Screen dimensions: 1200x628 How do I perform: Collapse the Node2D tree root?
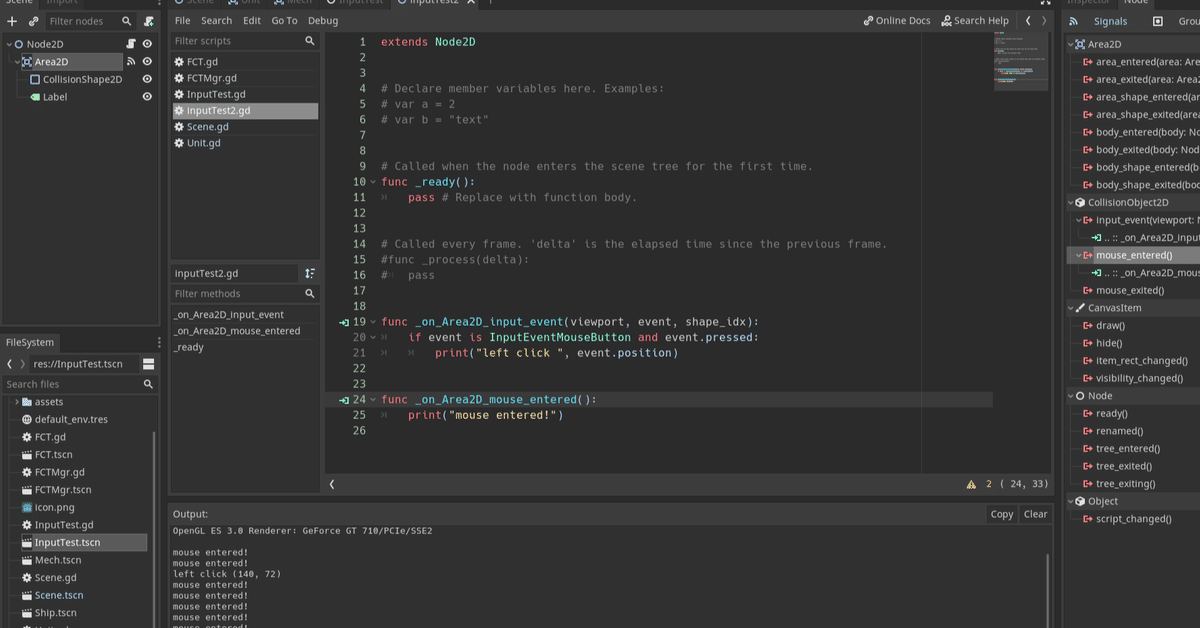[x=9, y=44]
